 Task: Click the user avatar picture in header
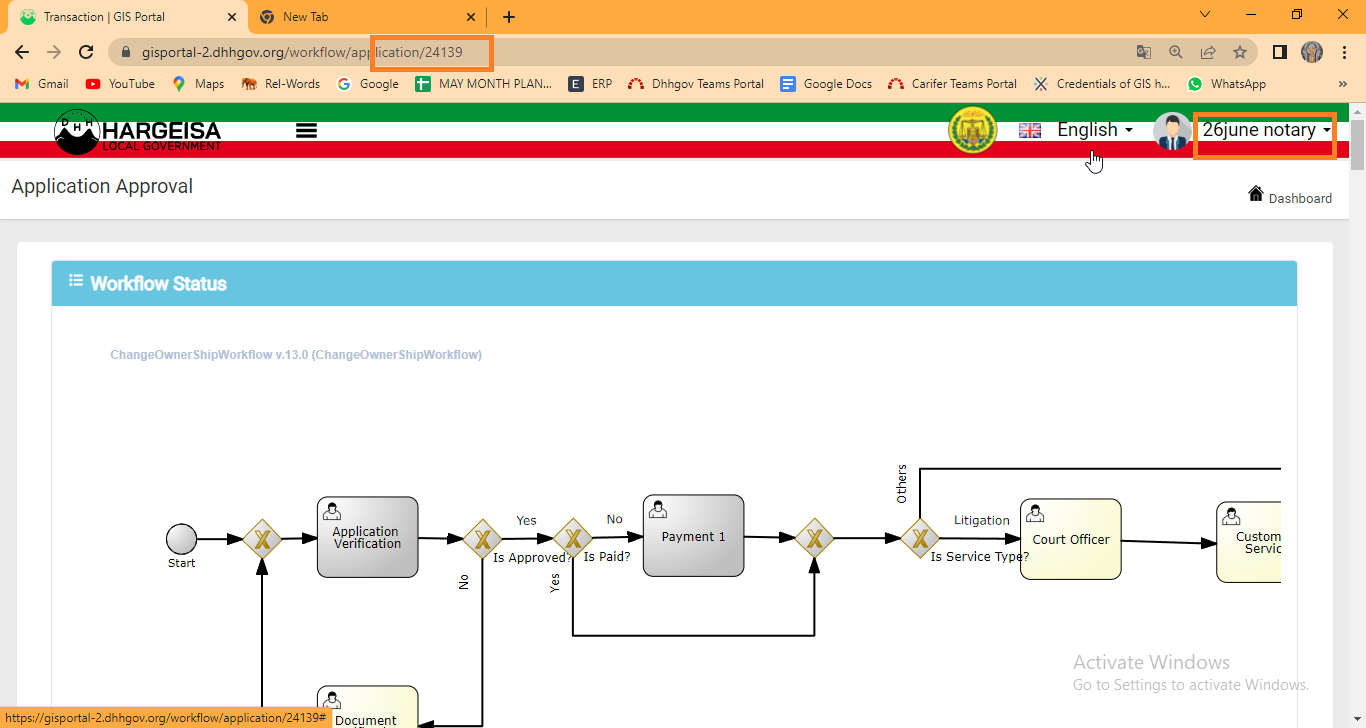coord(1172,131)
